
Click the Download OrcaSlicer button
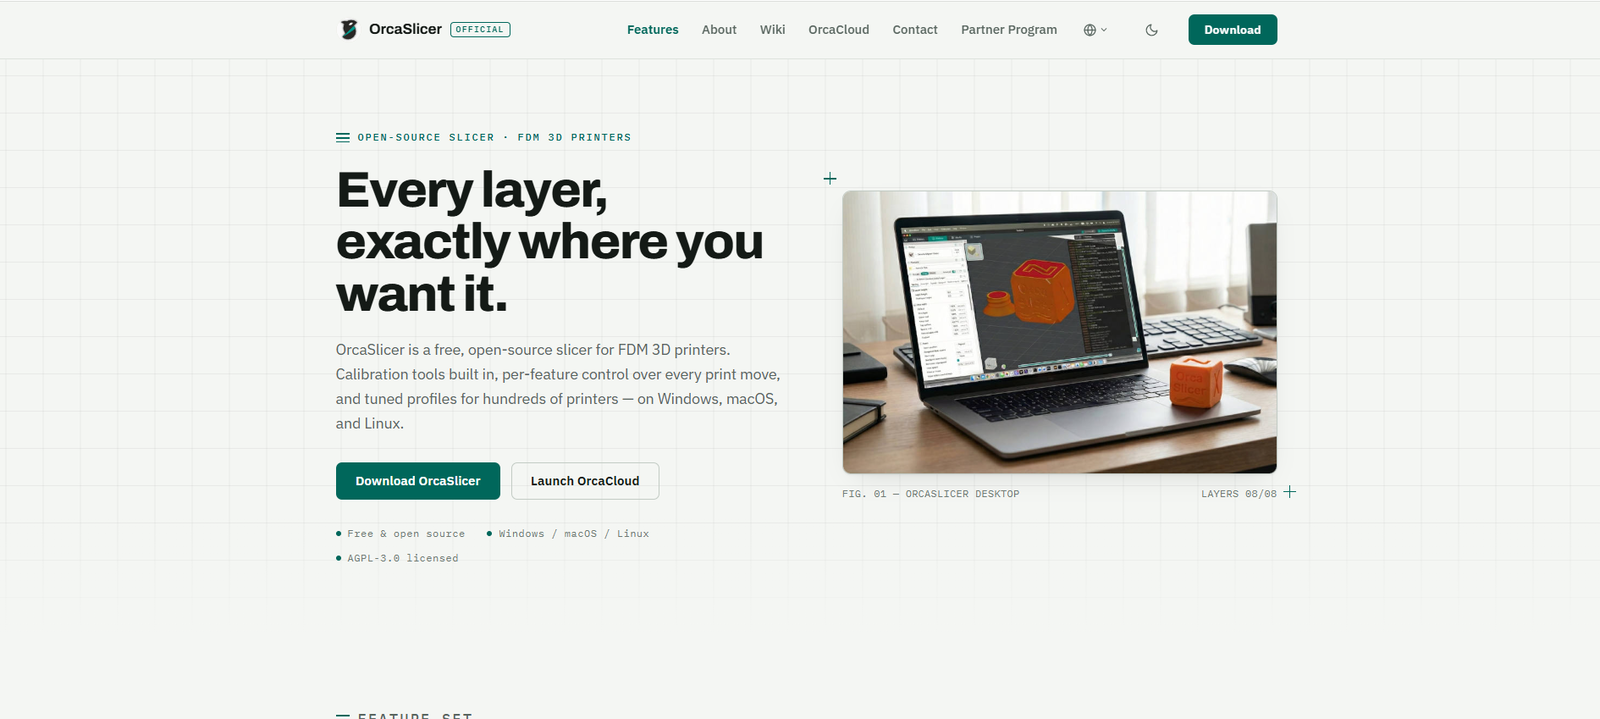418,481
